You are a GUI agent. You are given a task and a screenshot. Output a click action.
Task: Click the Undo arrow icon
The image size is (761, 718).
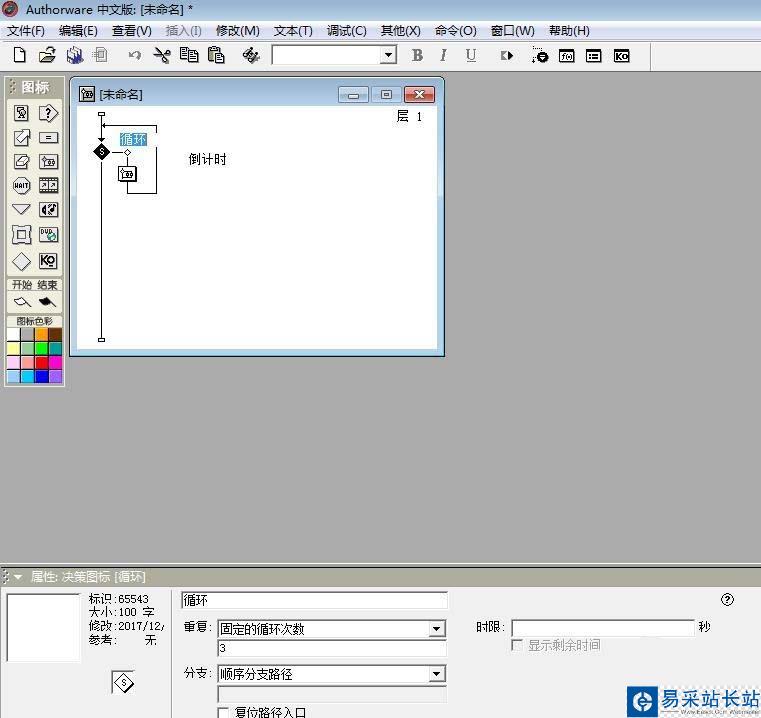(x=134, y=55)
